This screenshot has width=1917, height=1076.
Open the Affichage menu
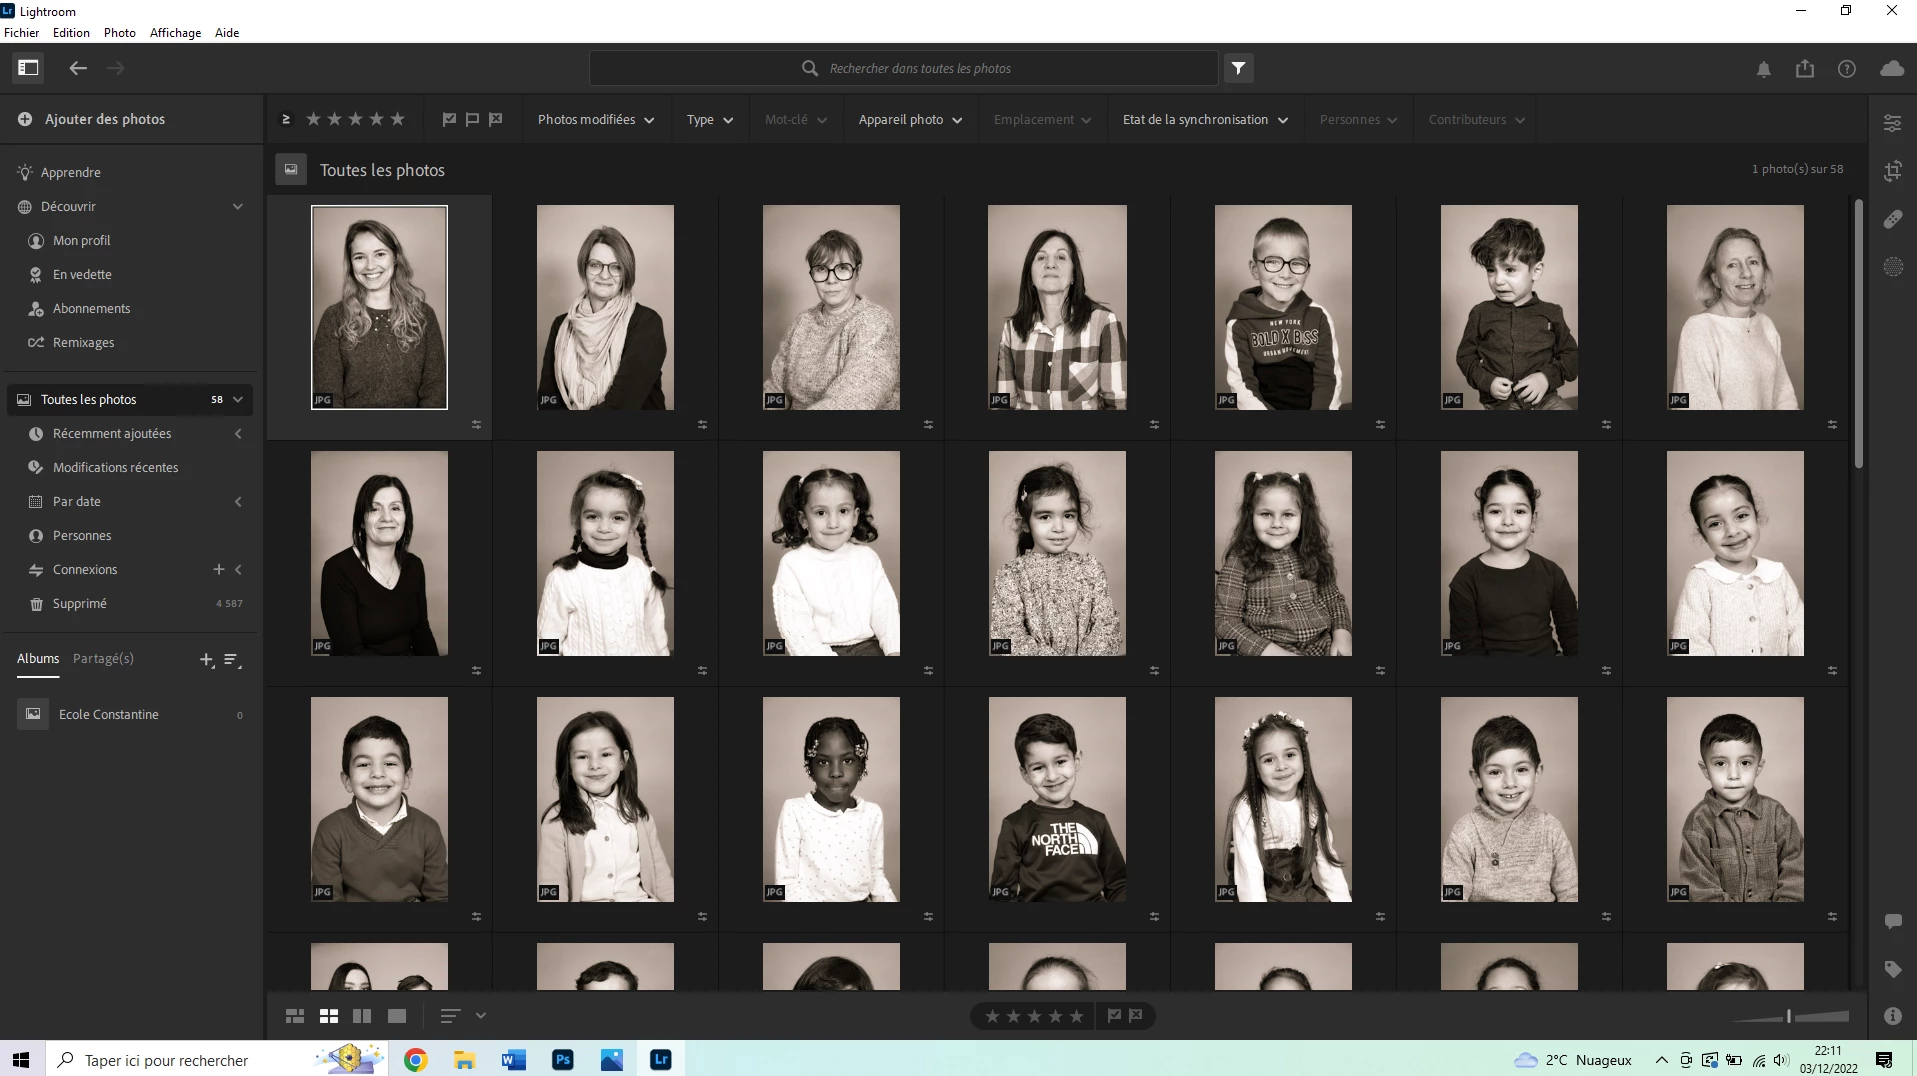click(175, 32)
